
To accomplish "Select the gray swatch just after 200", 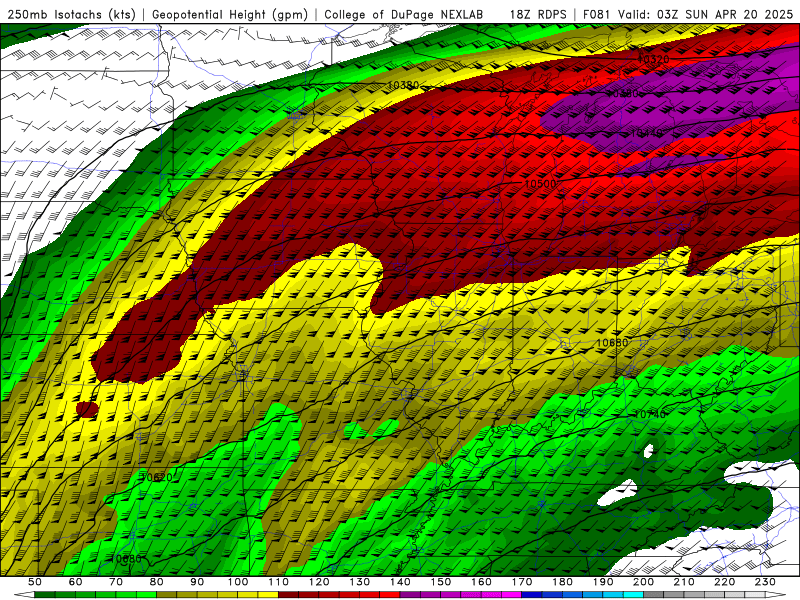I will click(x=654, y=595).
